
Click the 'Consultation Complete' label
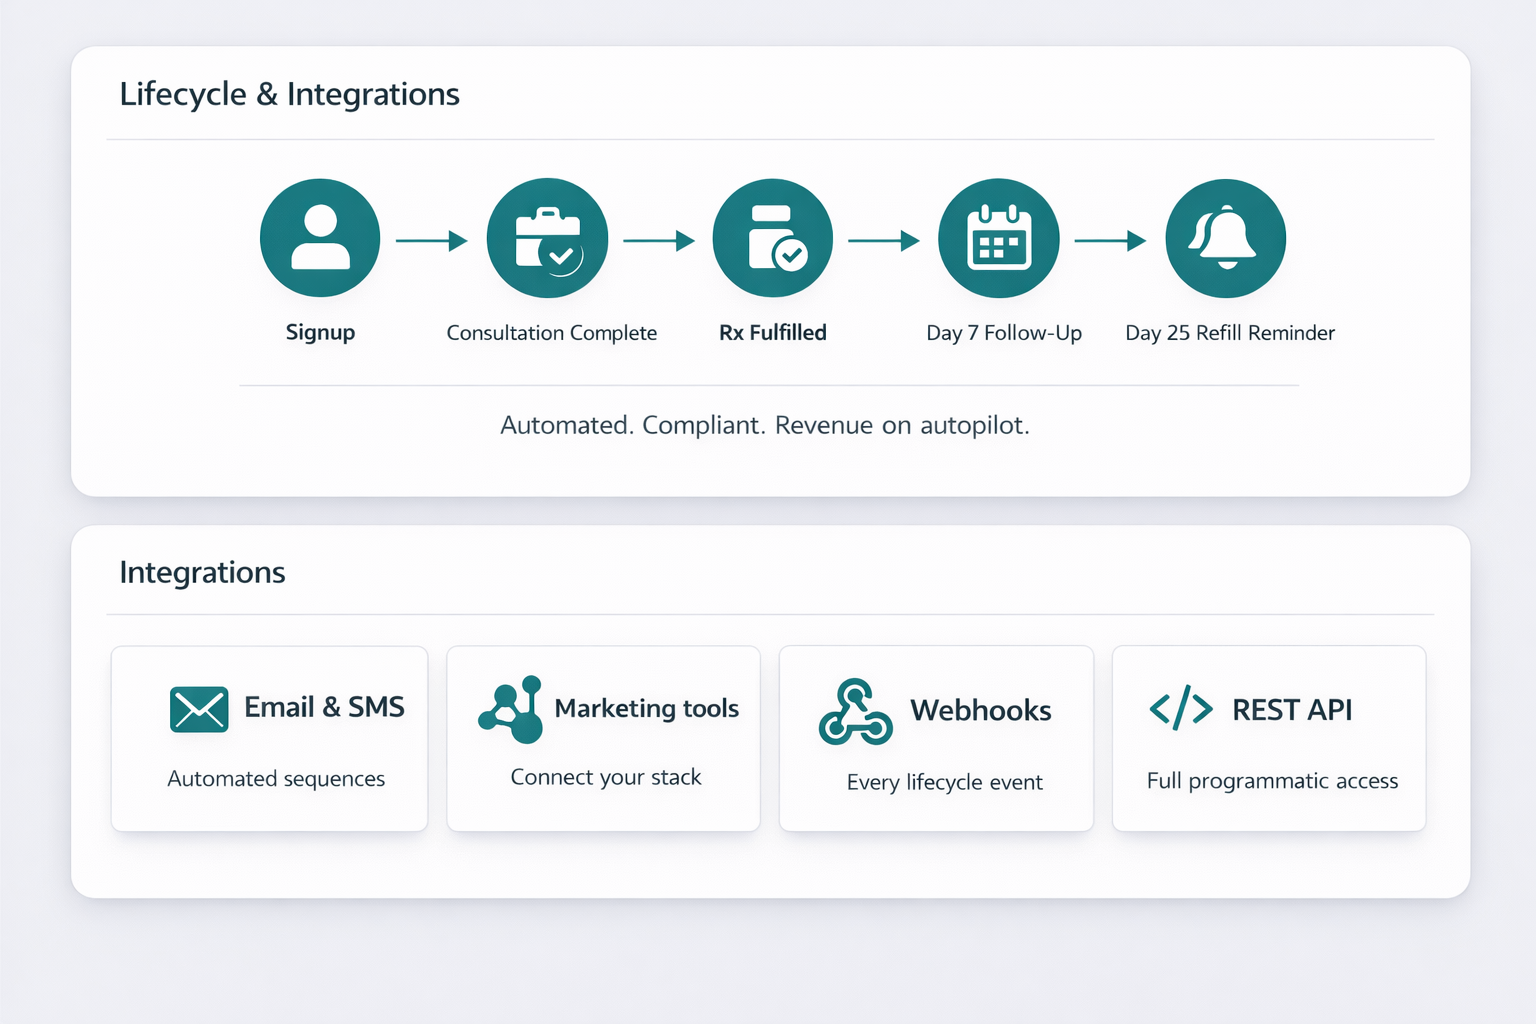(x=552, y=333)
